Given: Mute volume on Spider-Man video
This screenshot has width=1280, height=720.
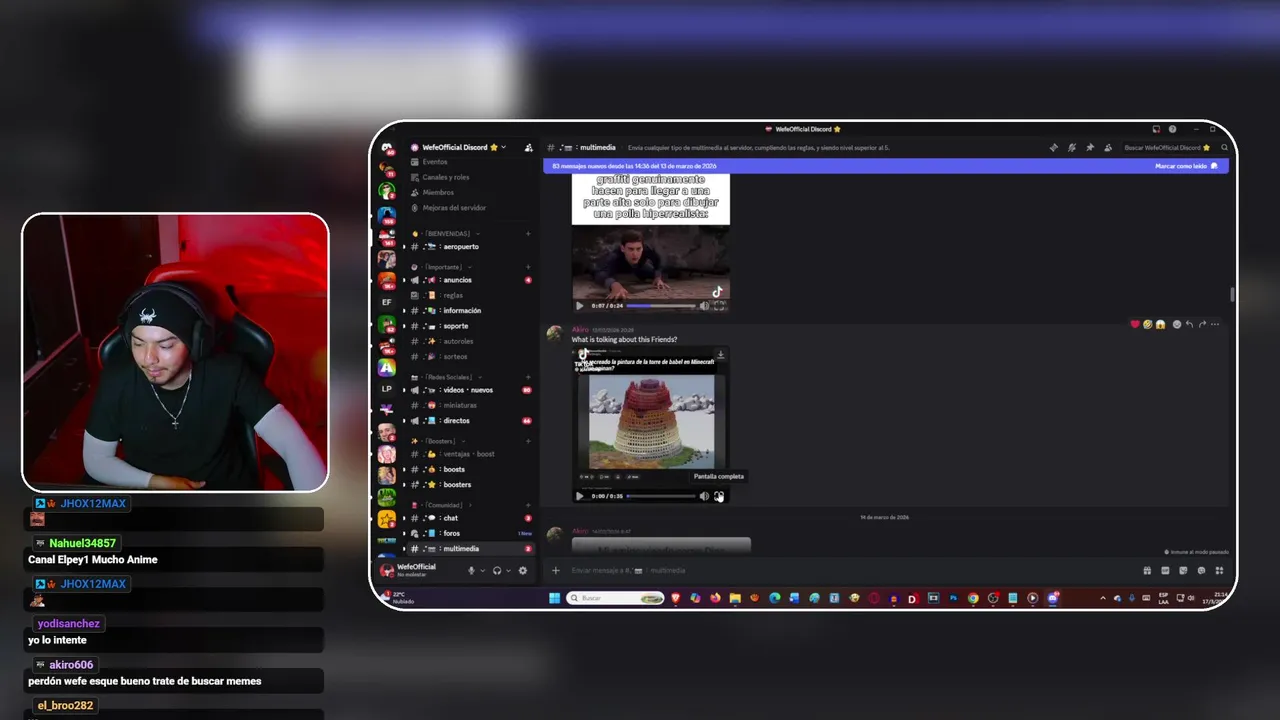Looking at the screenshot, I should (704, 306).
